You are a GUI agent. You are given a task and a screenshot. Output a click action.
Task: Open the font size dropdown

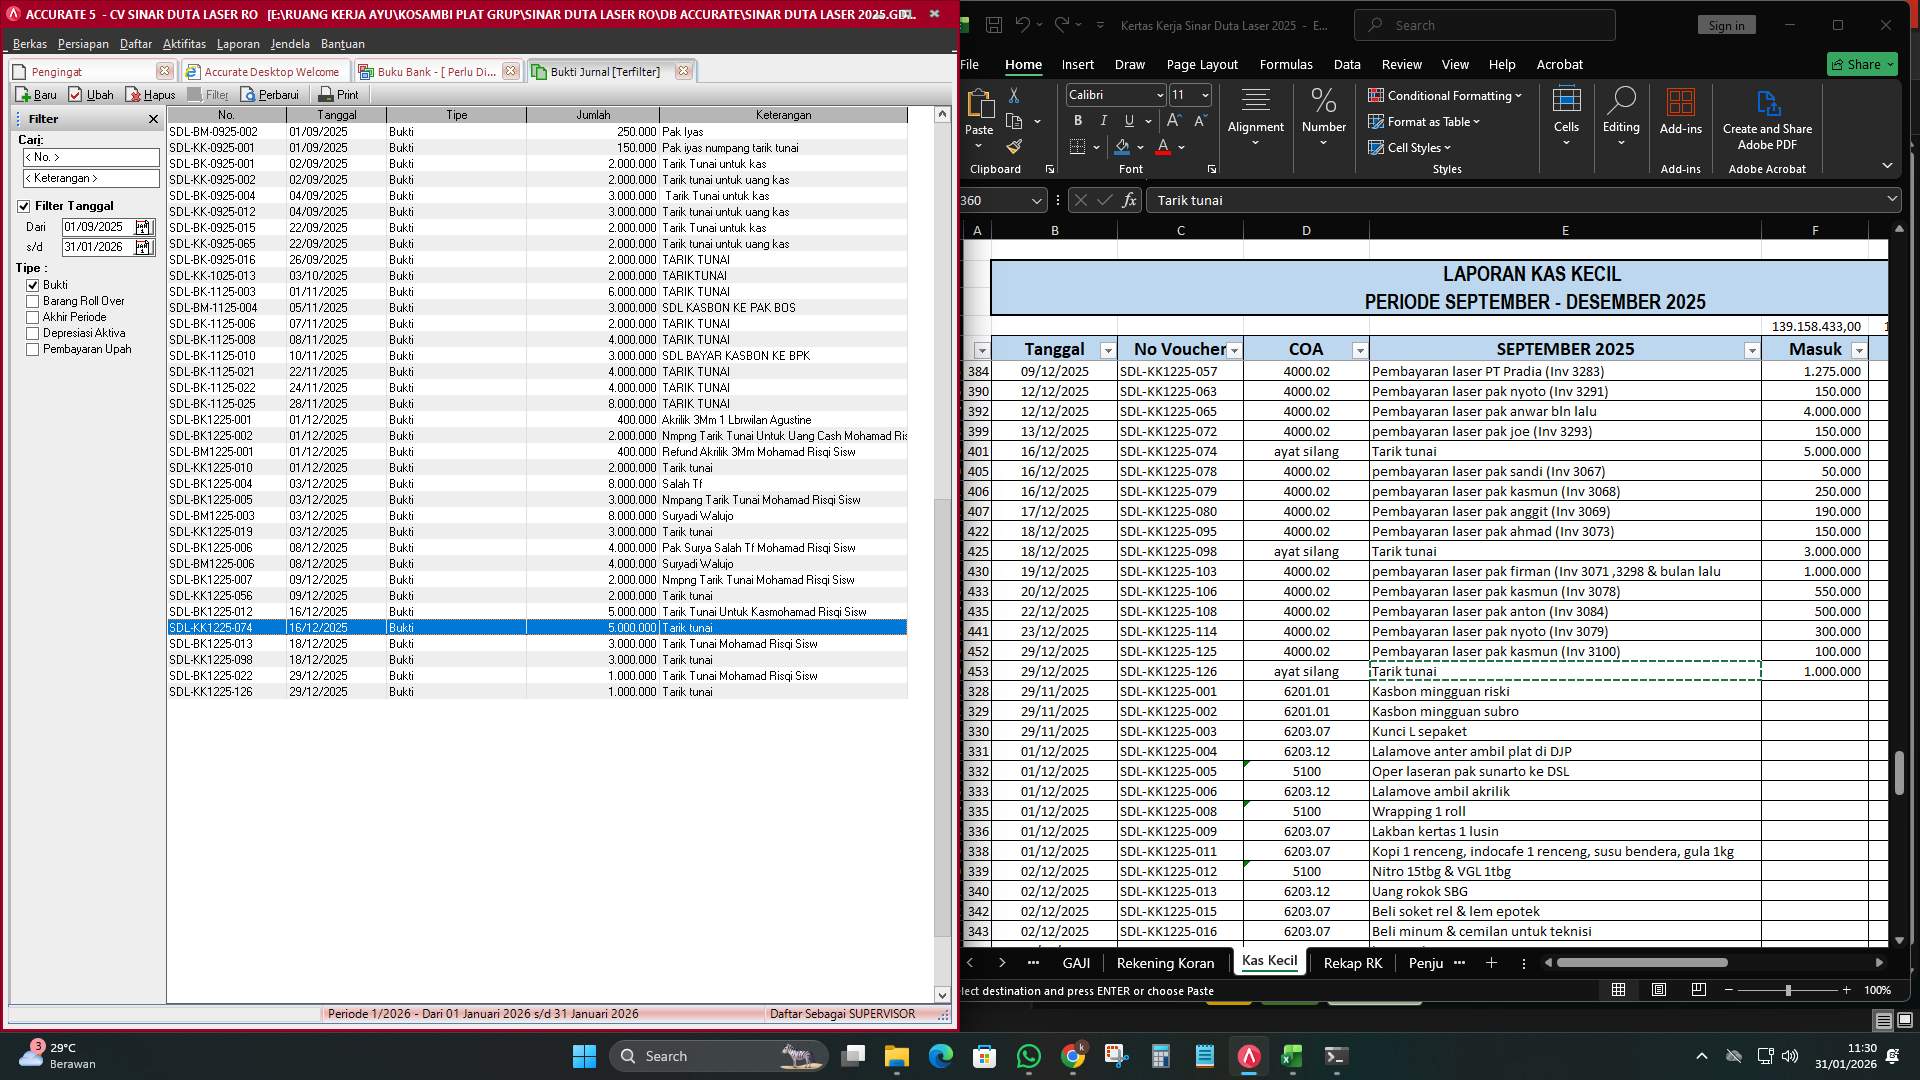(1203, 94)
